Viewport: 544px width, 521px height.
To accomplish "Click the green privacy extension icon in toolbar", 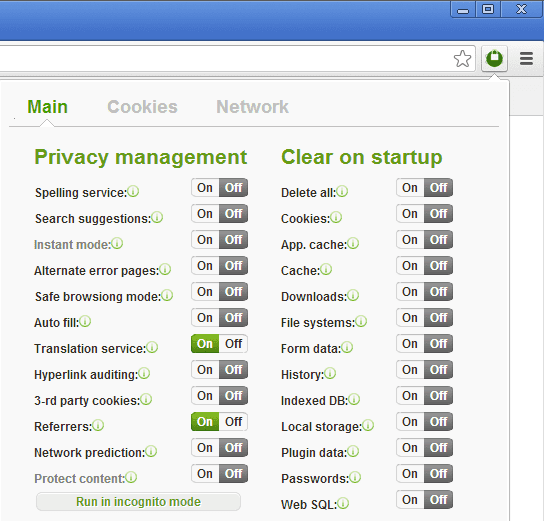I will [494, 58].
